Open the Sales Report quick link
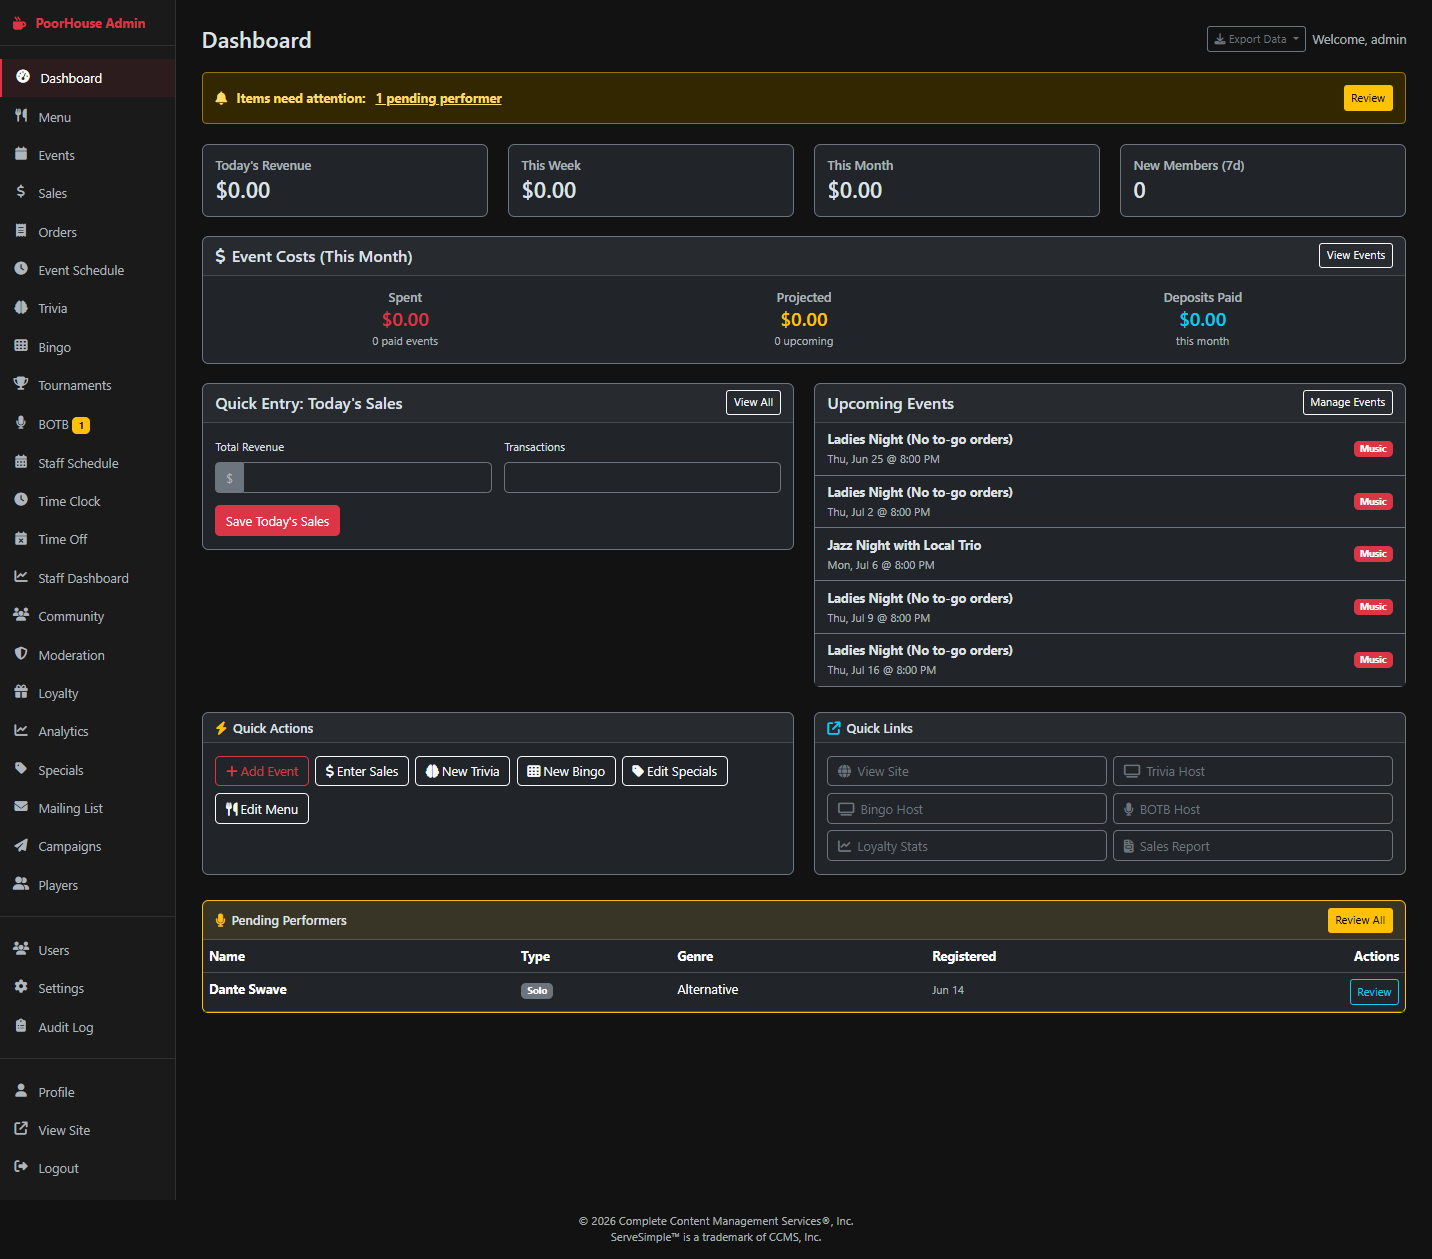 [x=1253, y=846]
